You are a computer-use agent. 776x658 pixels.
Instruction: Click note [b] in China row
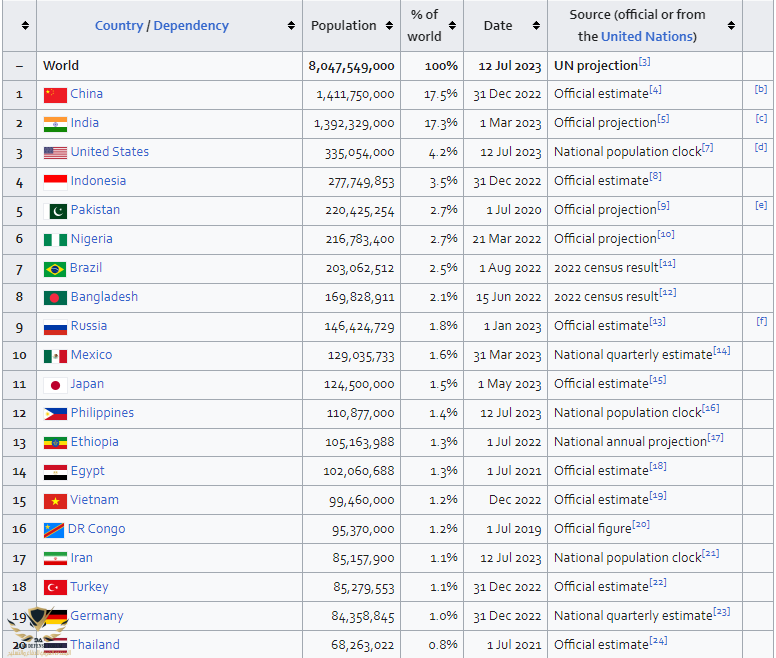pyautogui.click(x=761, y=89)
